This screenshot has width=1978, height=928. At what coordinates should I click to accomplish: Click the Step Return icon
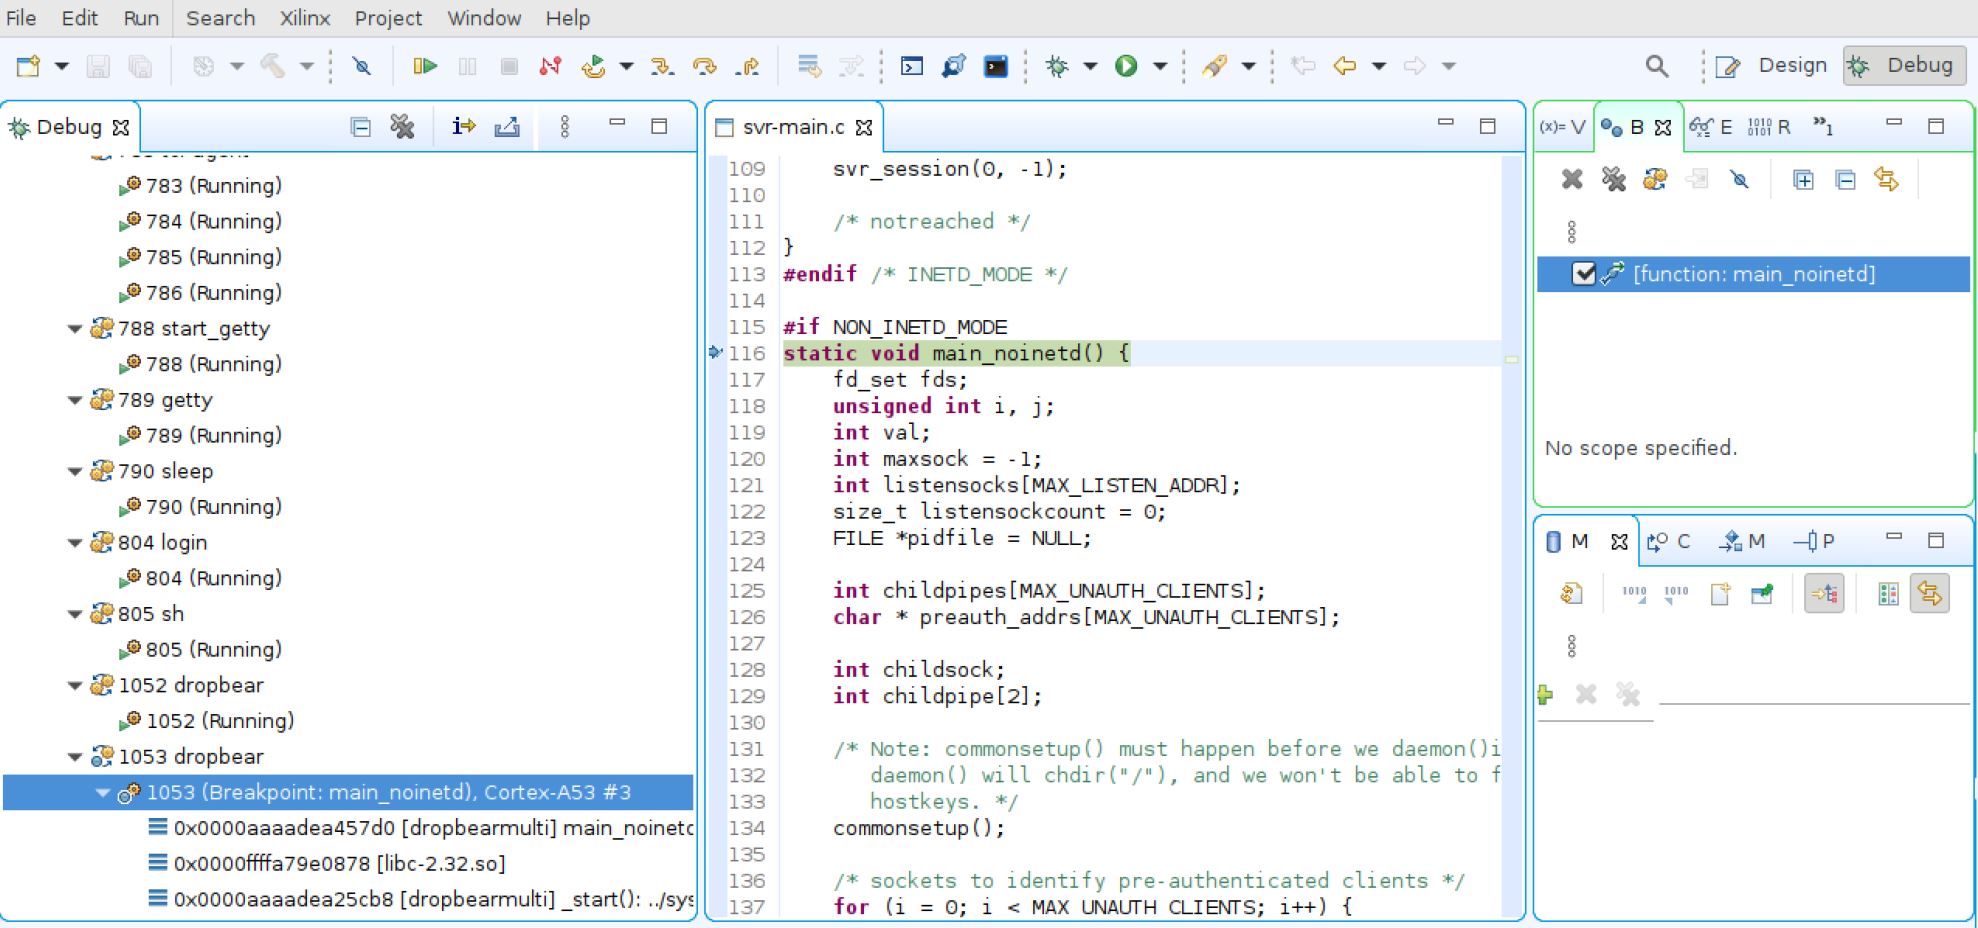point(747,66)
